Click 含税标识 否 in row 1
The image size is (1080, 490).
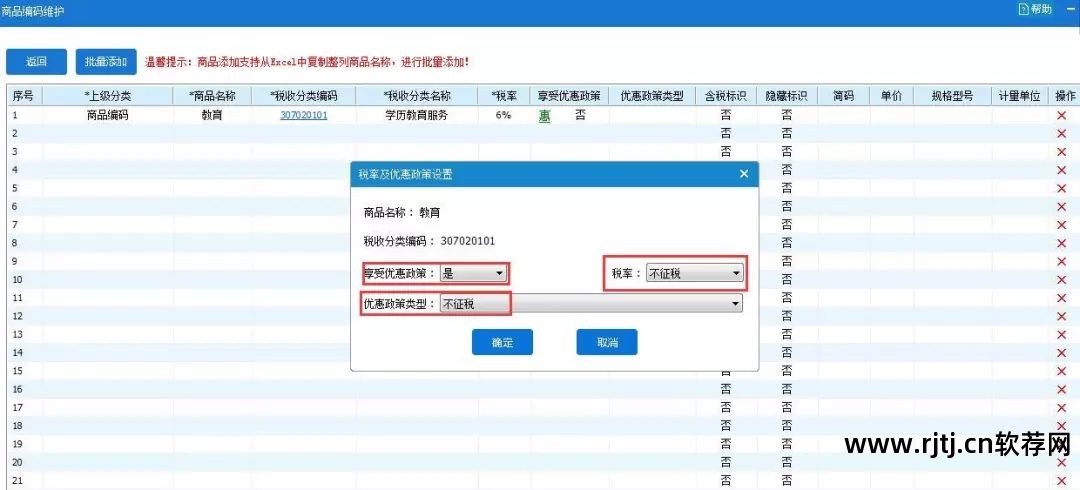pyautogui.click(x=725, y=115)
